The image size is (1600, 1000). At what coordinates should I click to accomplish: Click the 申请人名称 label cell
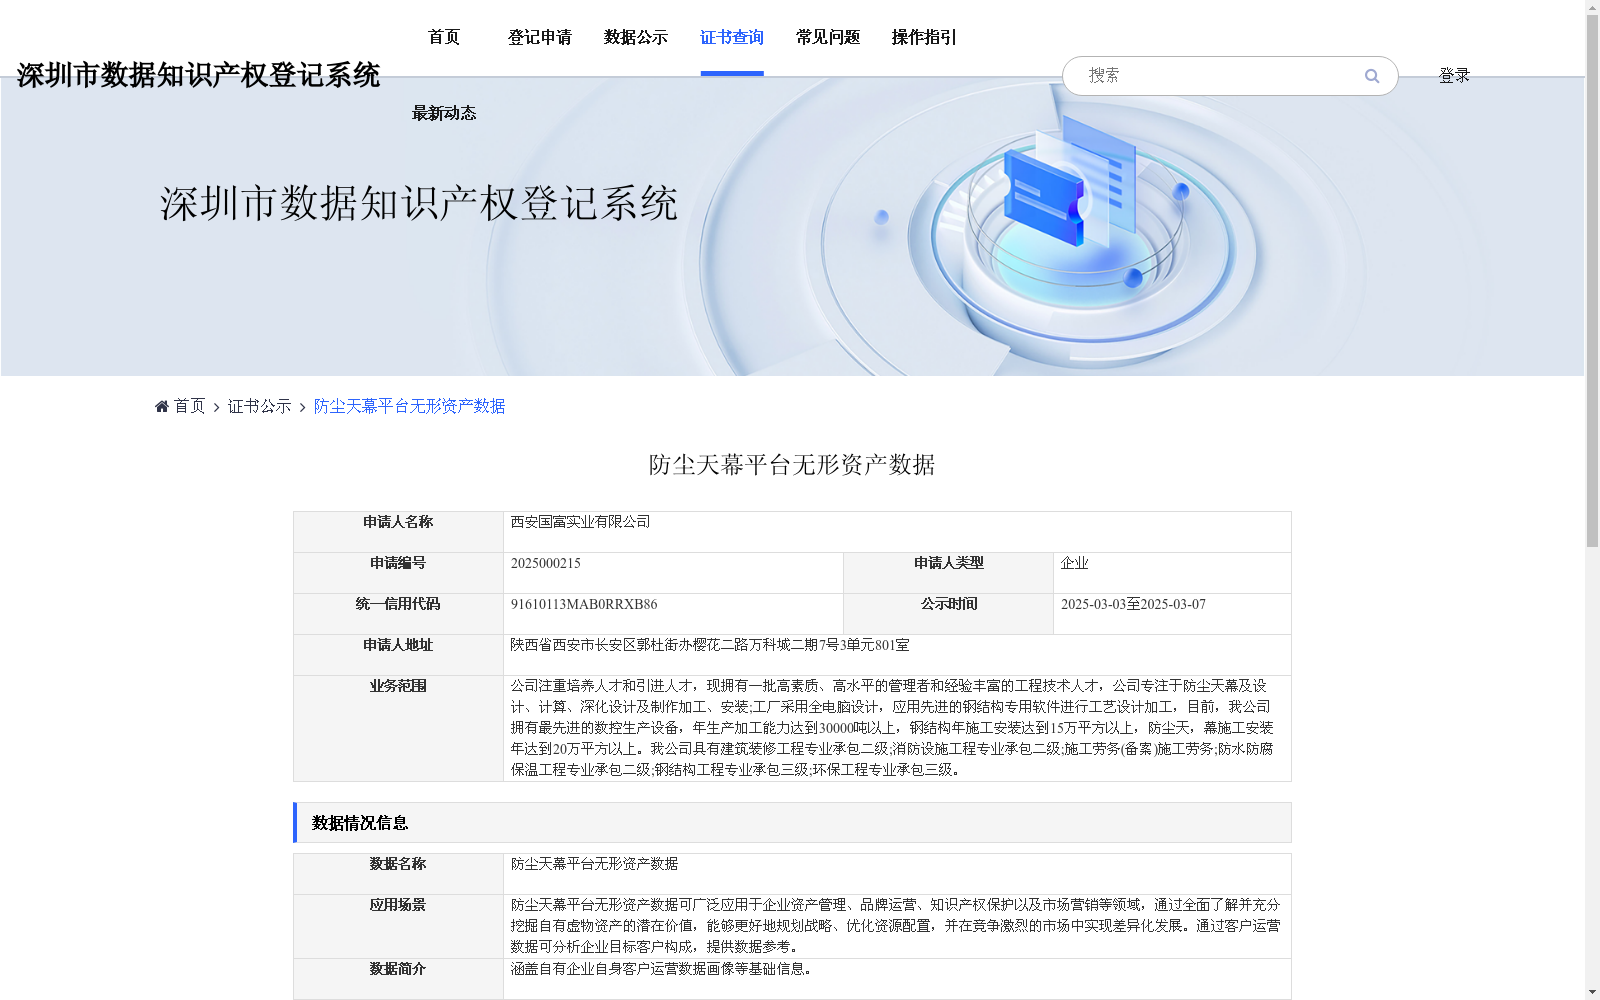398,531
